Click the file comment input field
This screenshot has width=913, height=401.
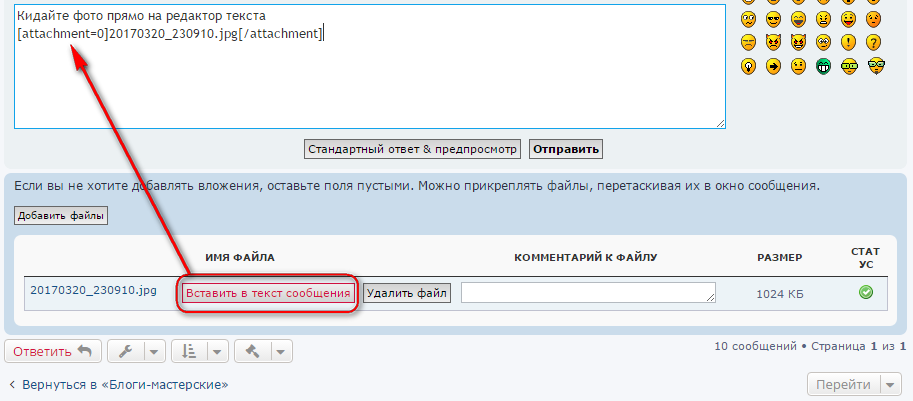click(588, 292)
